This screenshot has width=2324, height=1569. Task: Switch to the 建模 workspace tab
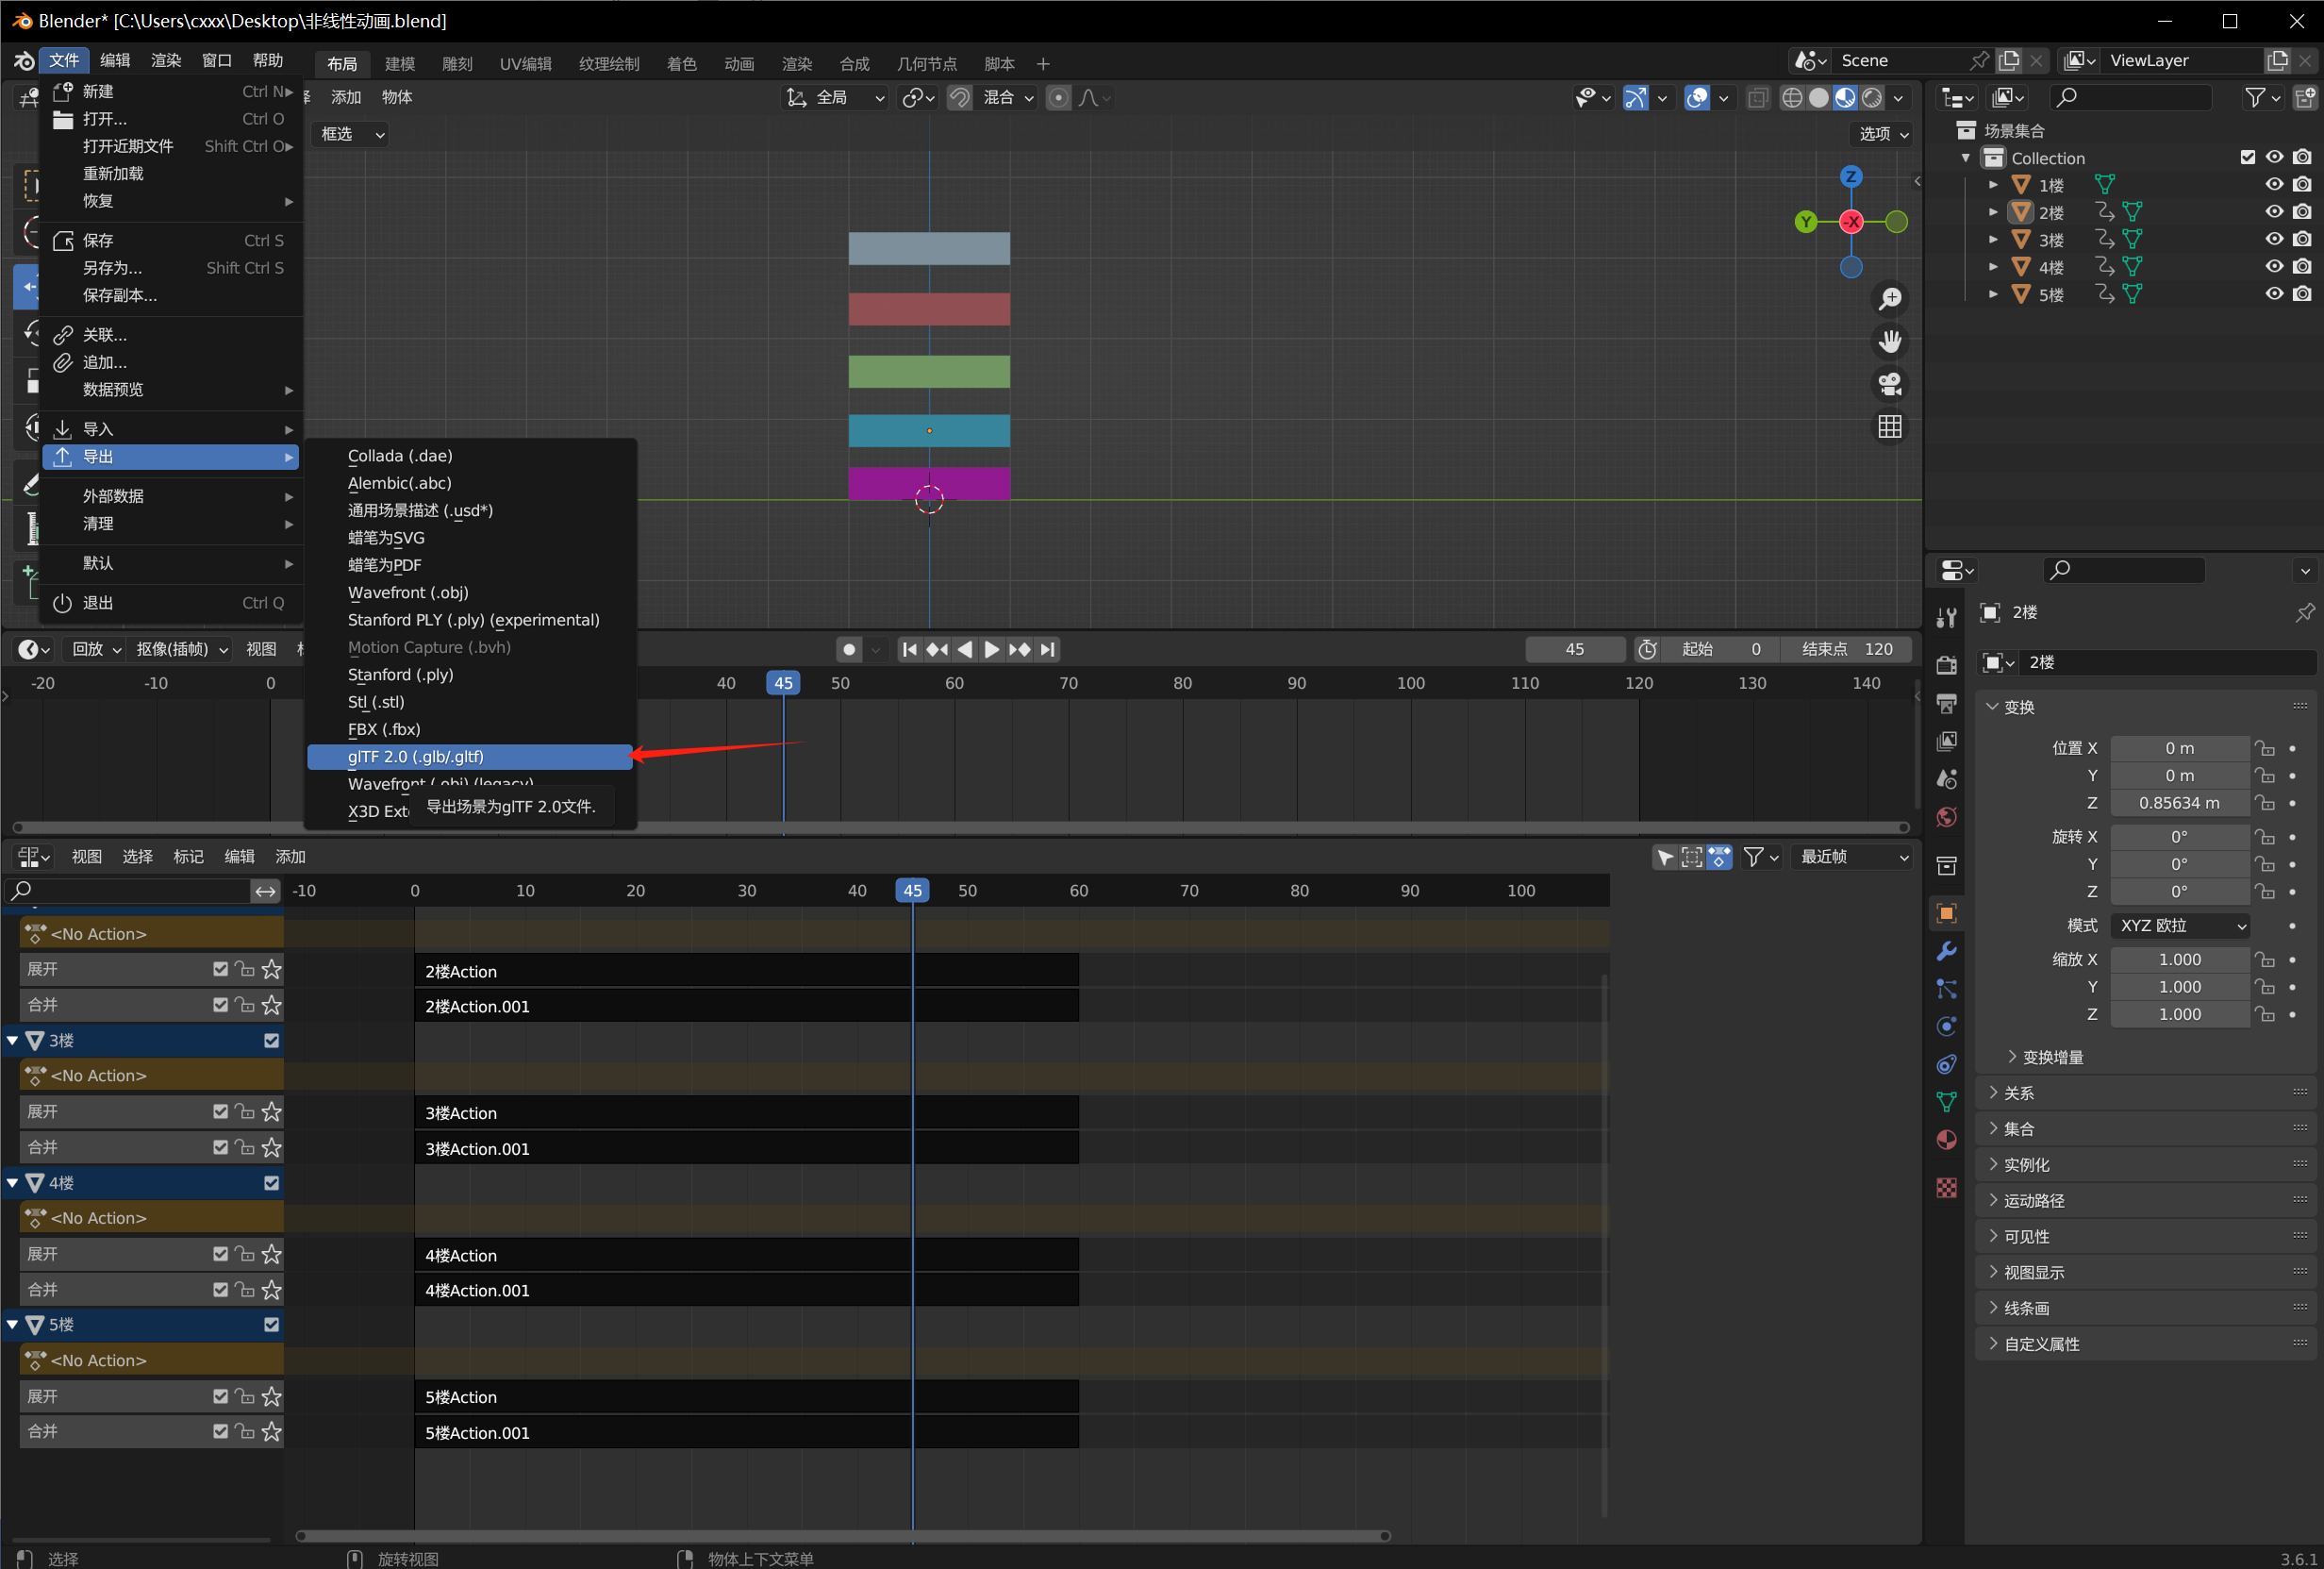[x=399, y=64]
